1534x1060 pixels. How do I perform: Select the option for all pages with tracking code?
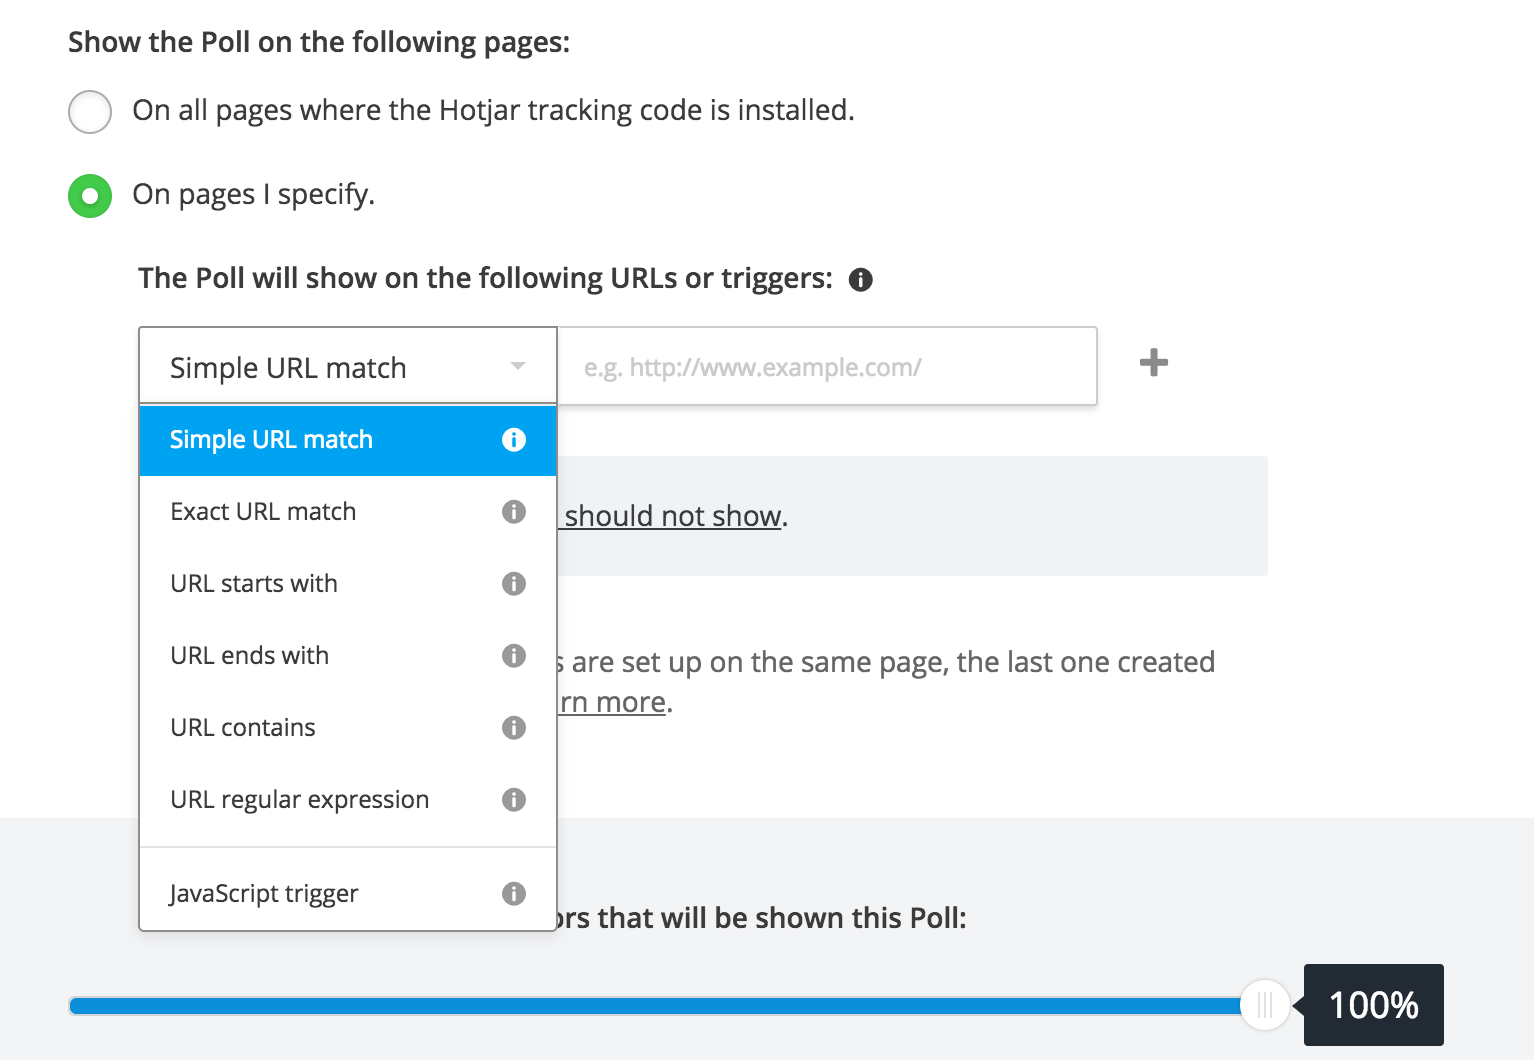(x=89, y=112)
